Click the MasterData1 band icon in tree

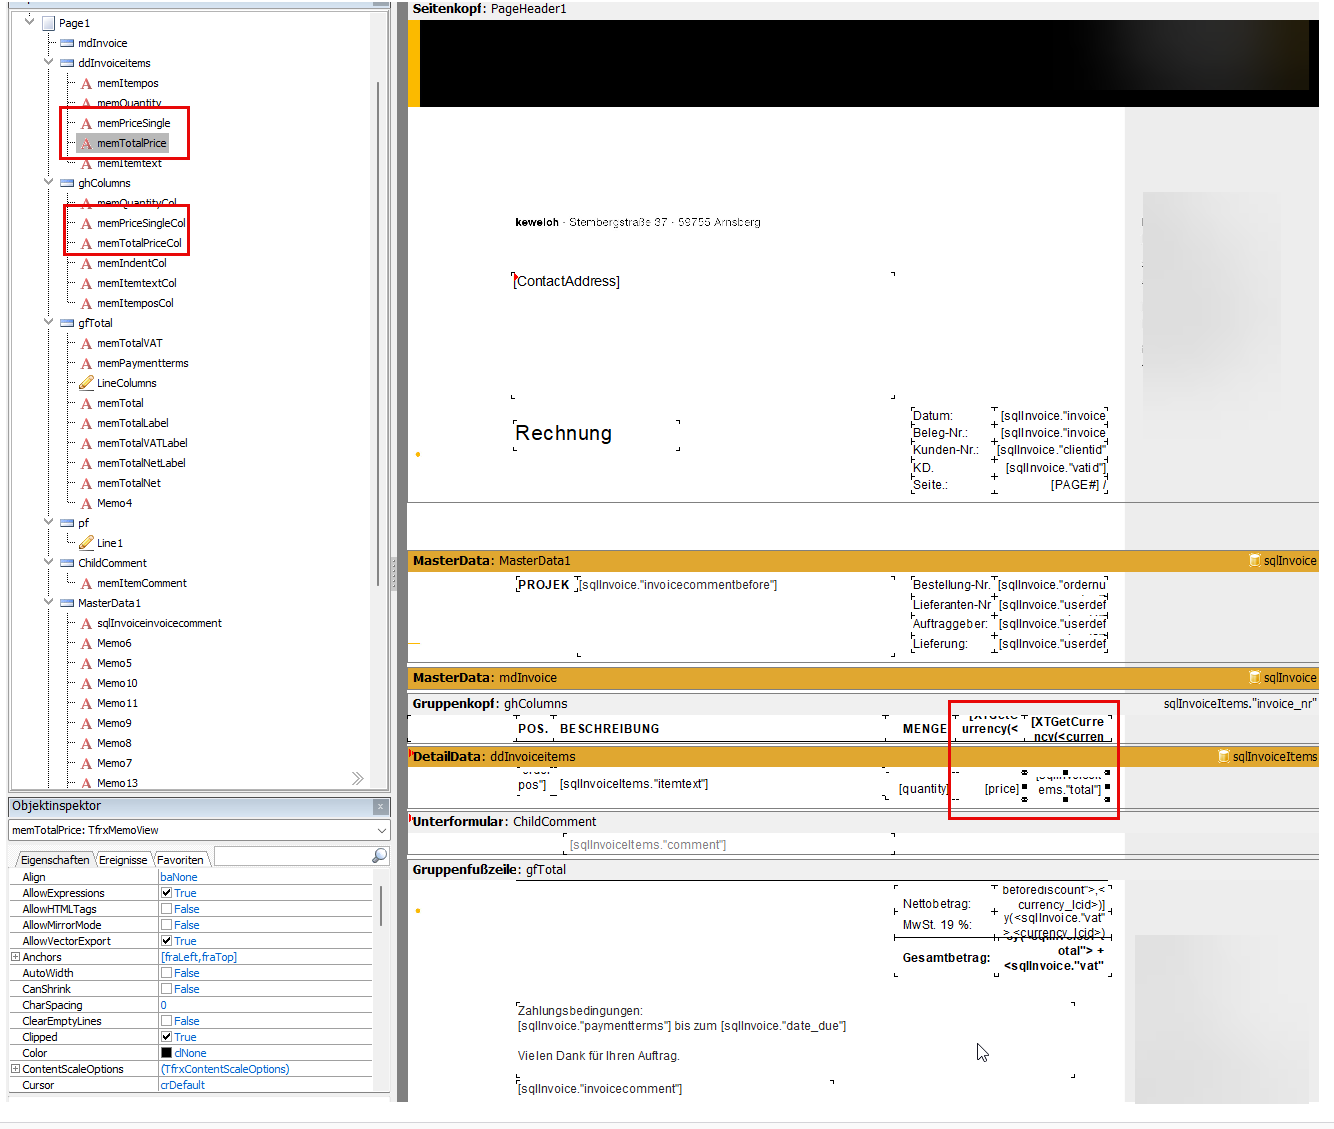tap(67, 603)
